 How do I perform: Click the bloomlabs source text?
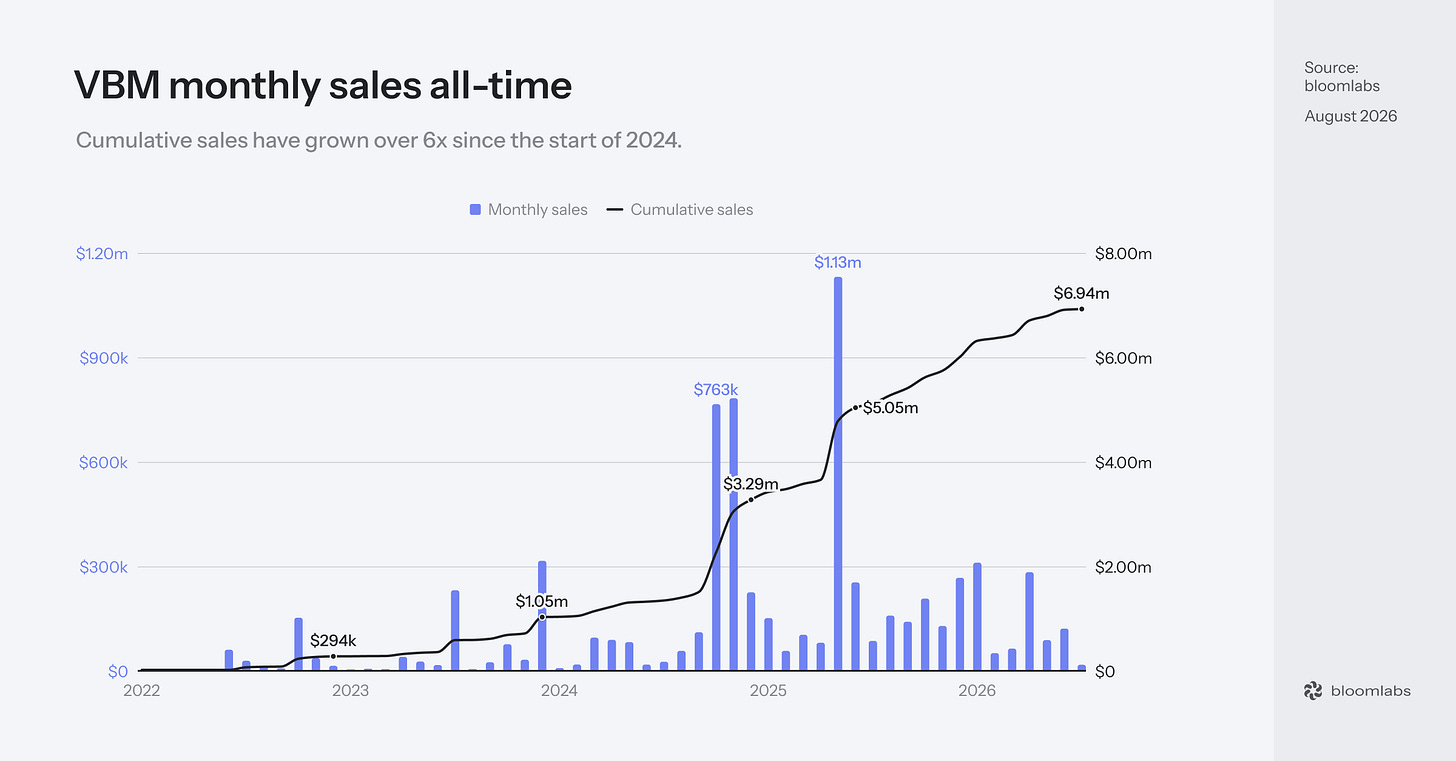(x=1342, y=86)
